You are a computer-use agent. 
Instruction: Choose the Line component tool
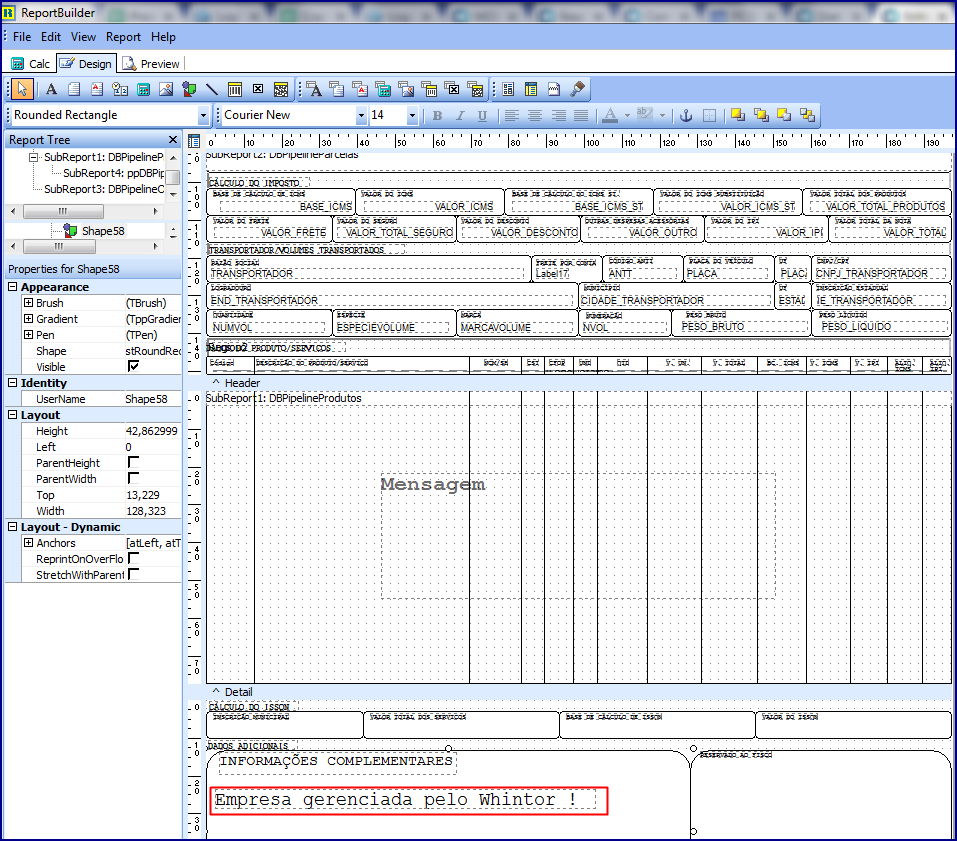point(212,89)
